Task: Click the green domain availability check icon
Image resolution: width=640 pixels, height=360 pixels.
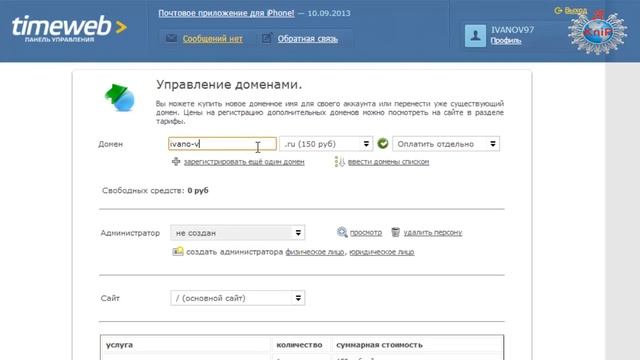Action: [x=382, y=144]
